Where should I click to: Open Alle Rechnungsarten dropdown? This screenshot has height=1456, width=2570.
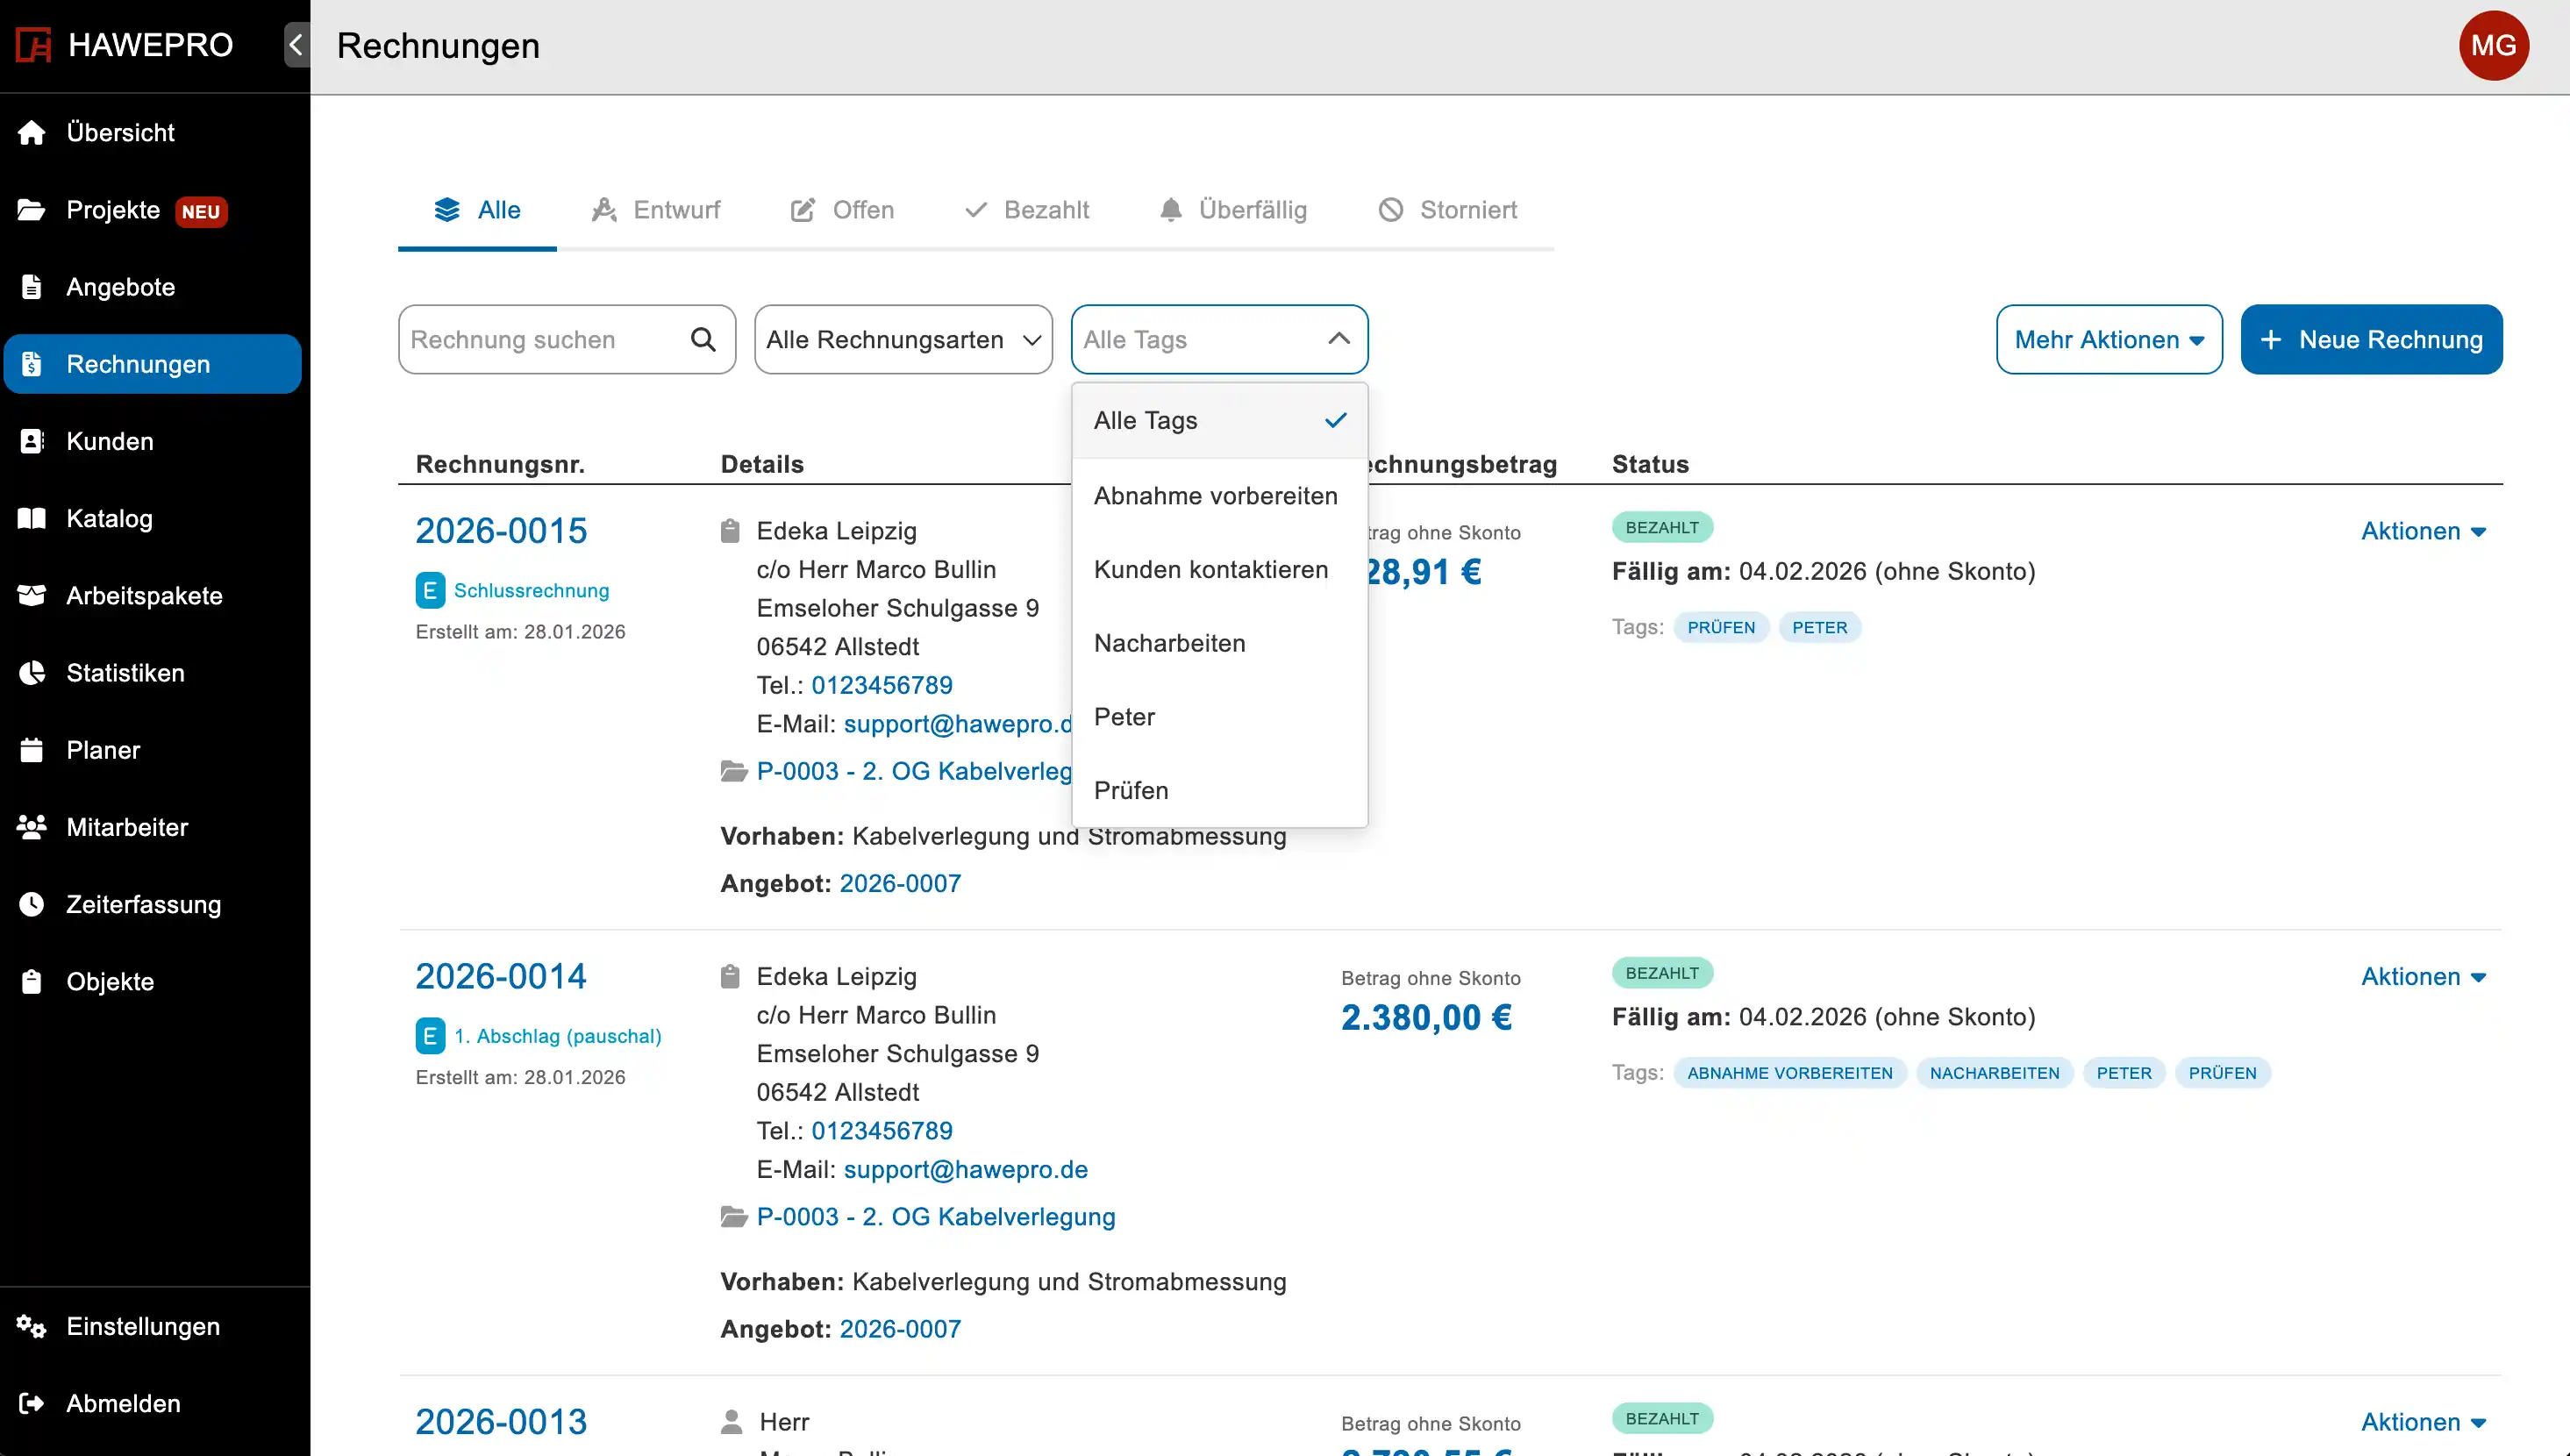click(x=902, y=340)
